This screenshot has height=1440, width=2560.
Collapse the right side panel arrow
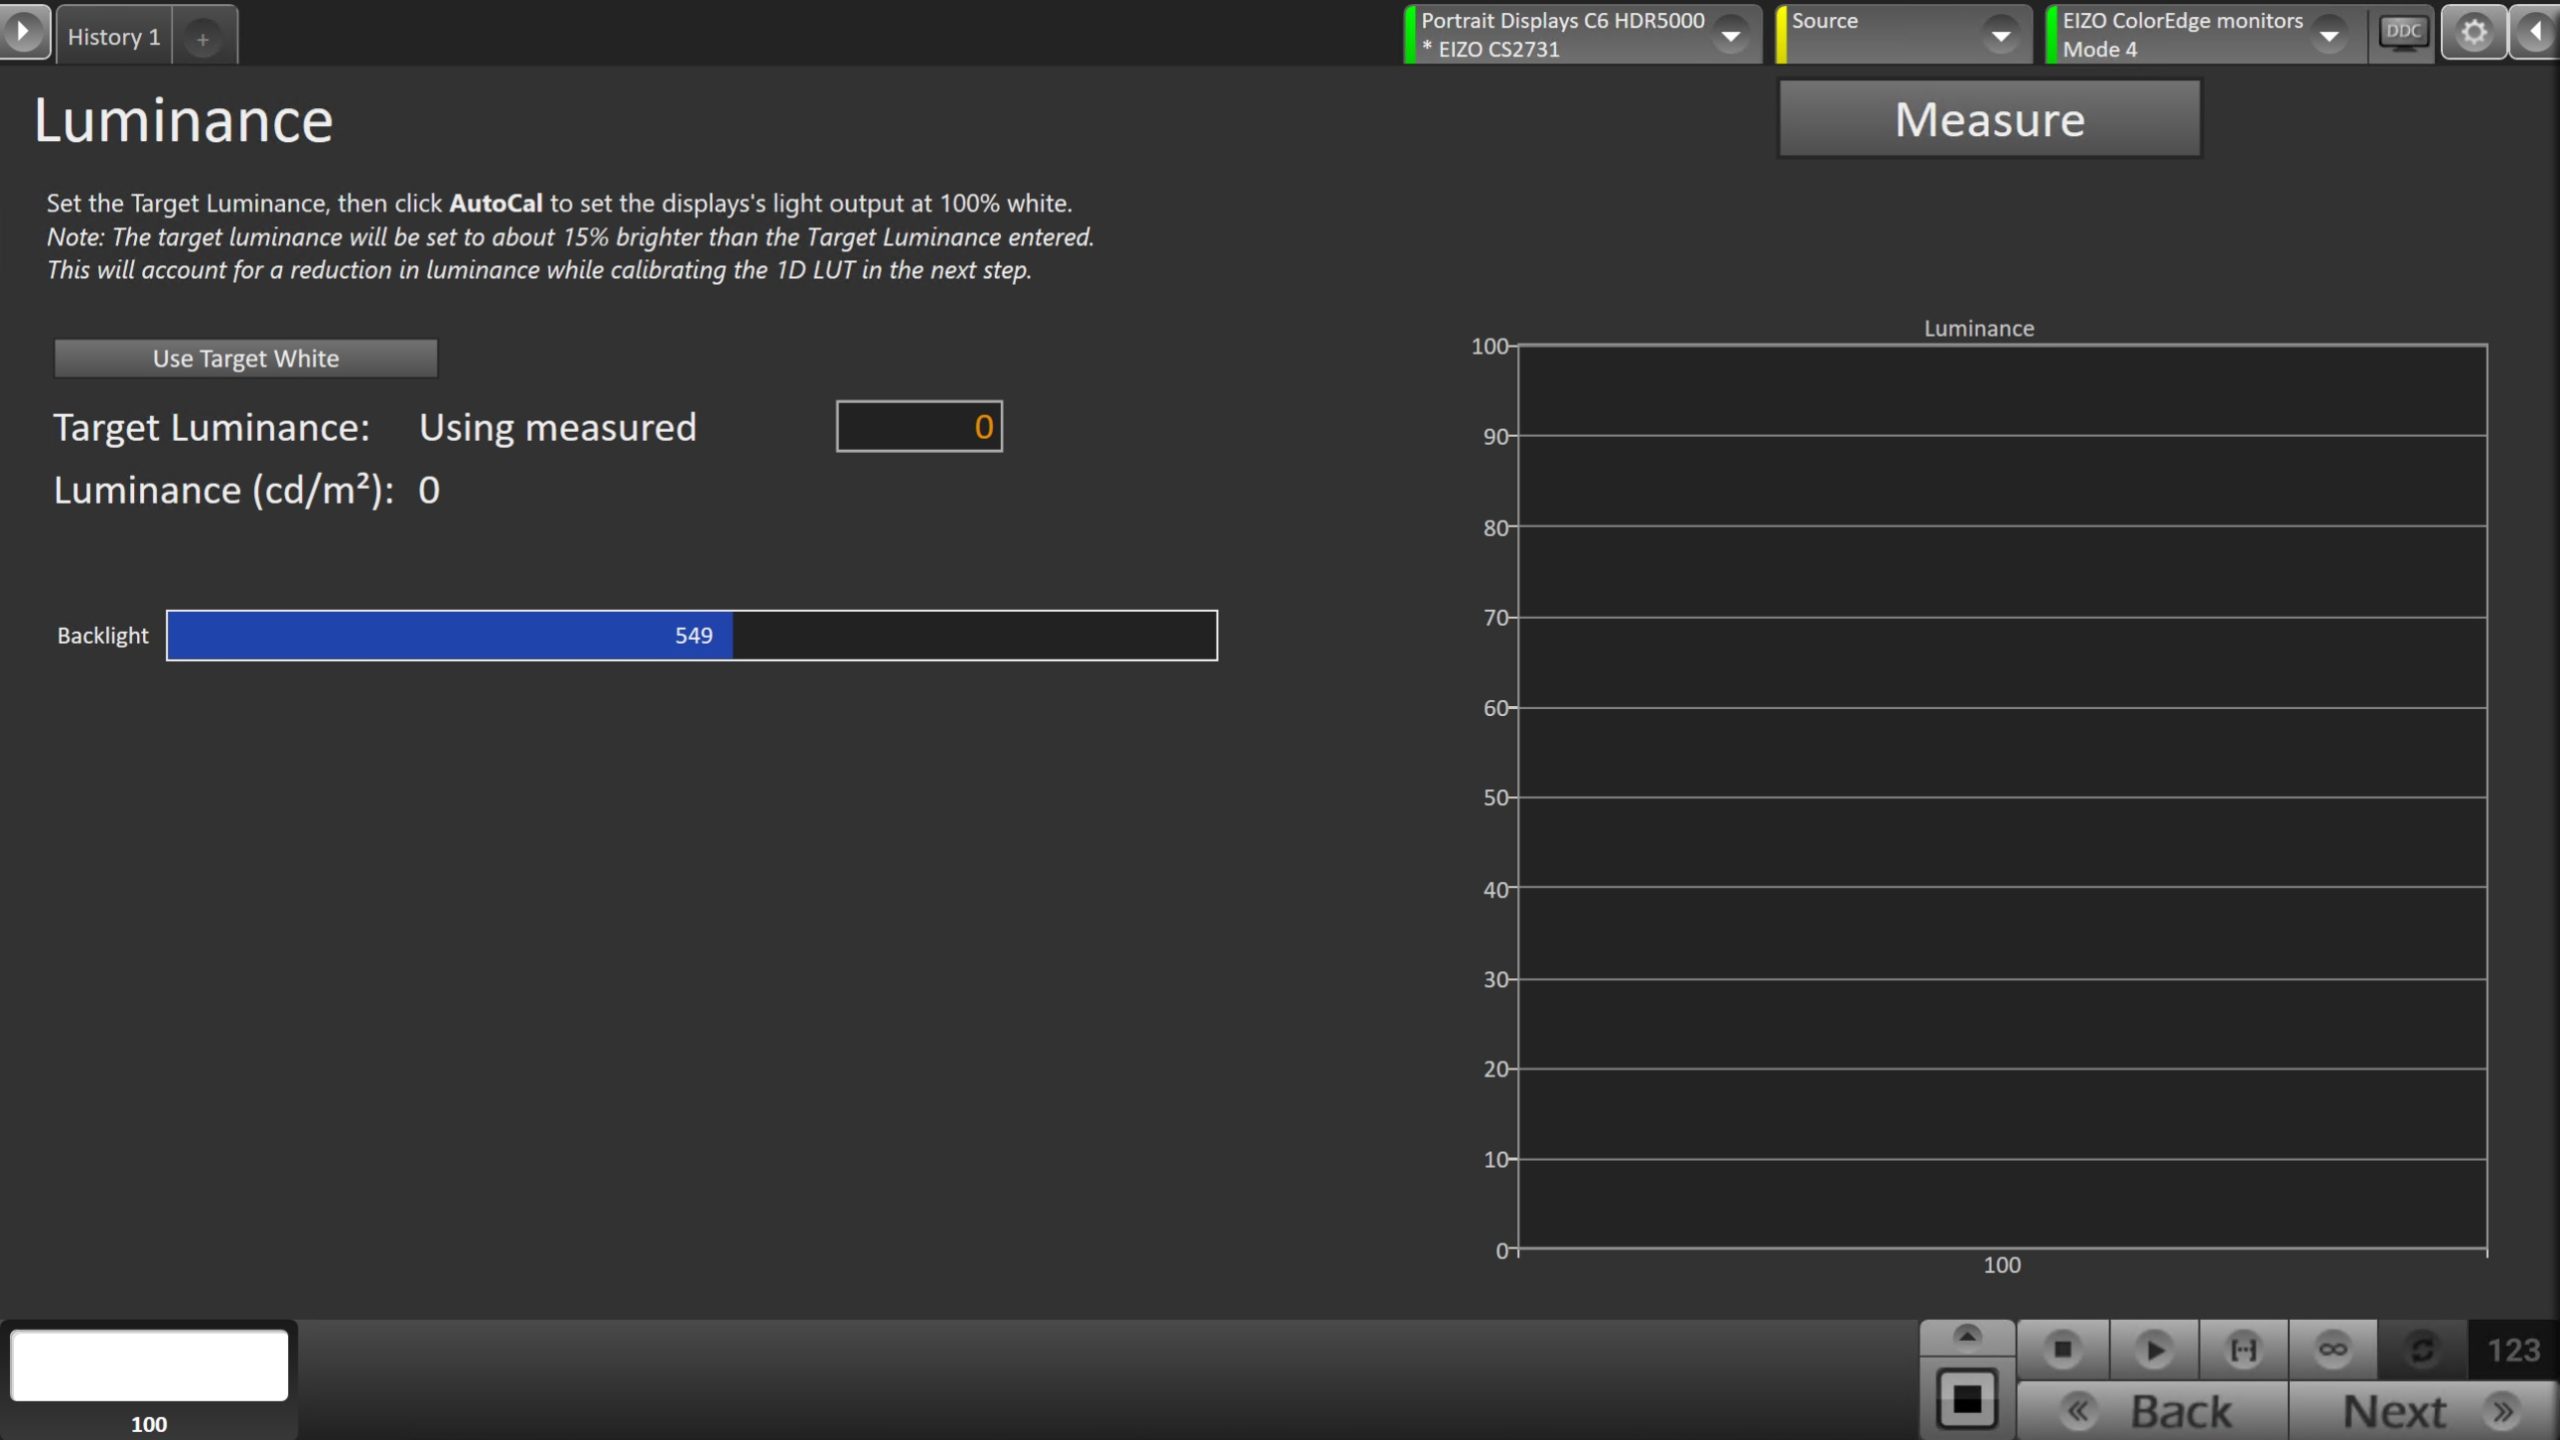2537,33
